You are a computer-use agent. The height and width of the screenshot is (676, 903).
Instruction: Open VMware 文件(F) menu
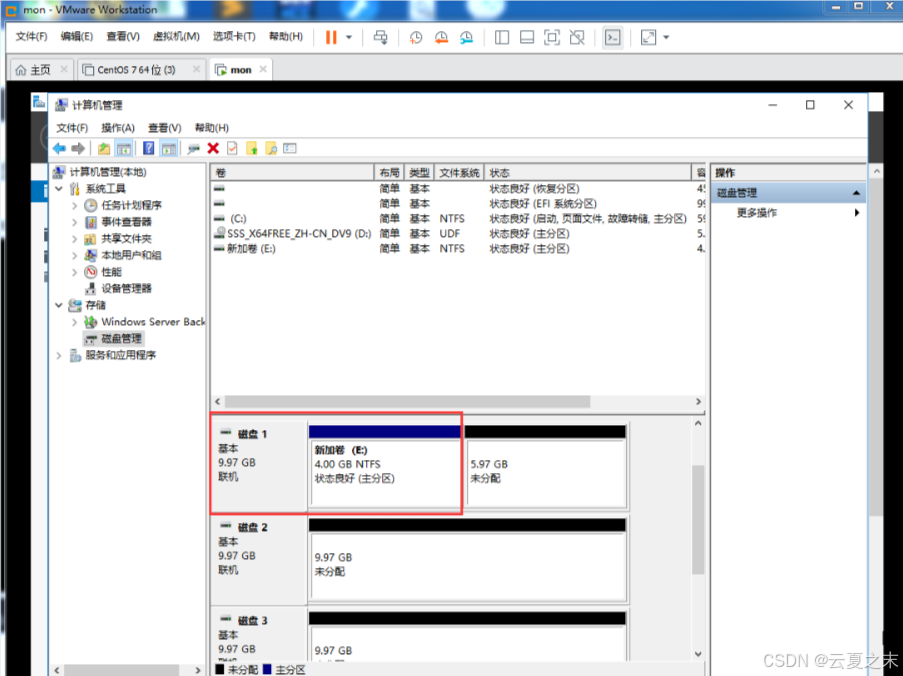pos(31,36)
